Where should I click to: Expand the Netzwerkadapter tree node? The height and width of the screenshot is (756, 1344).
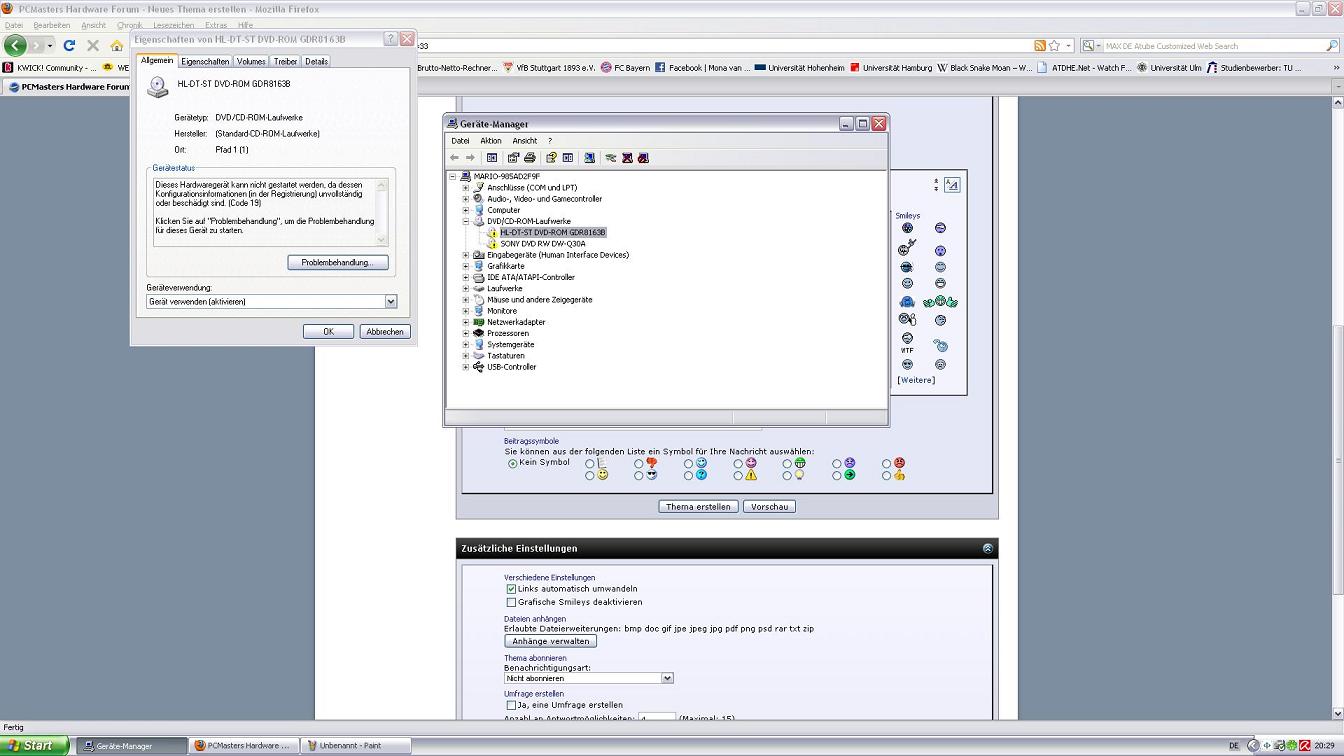click(x=466, y=322)
